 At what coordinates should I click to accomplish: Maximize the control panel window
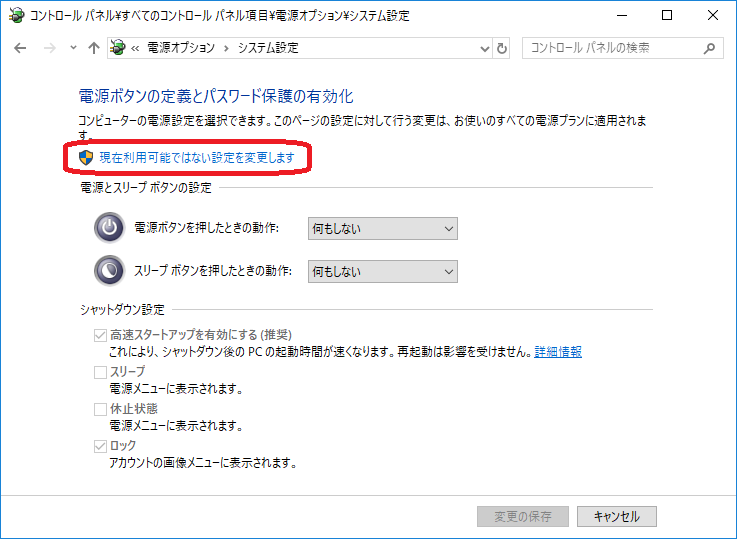(666, 16)
